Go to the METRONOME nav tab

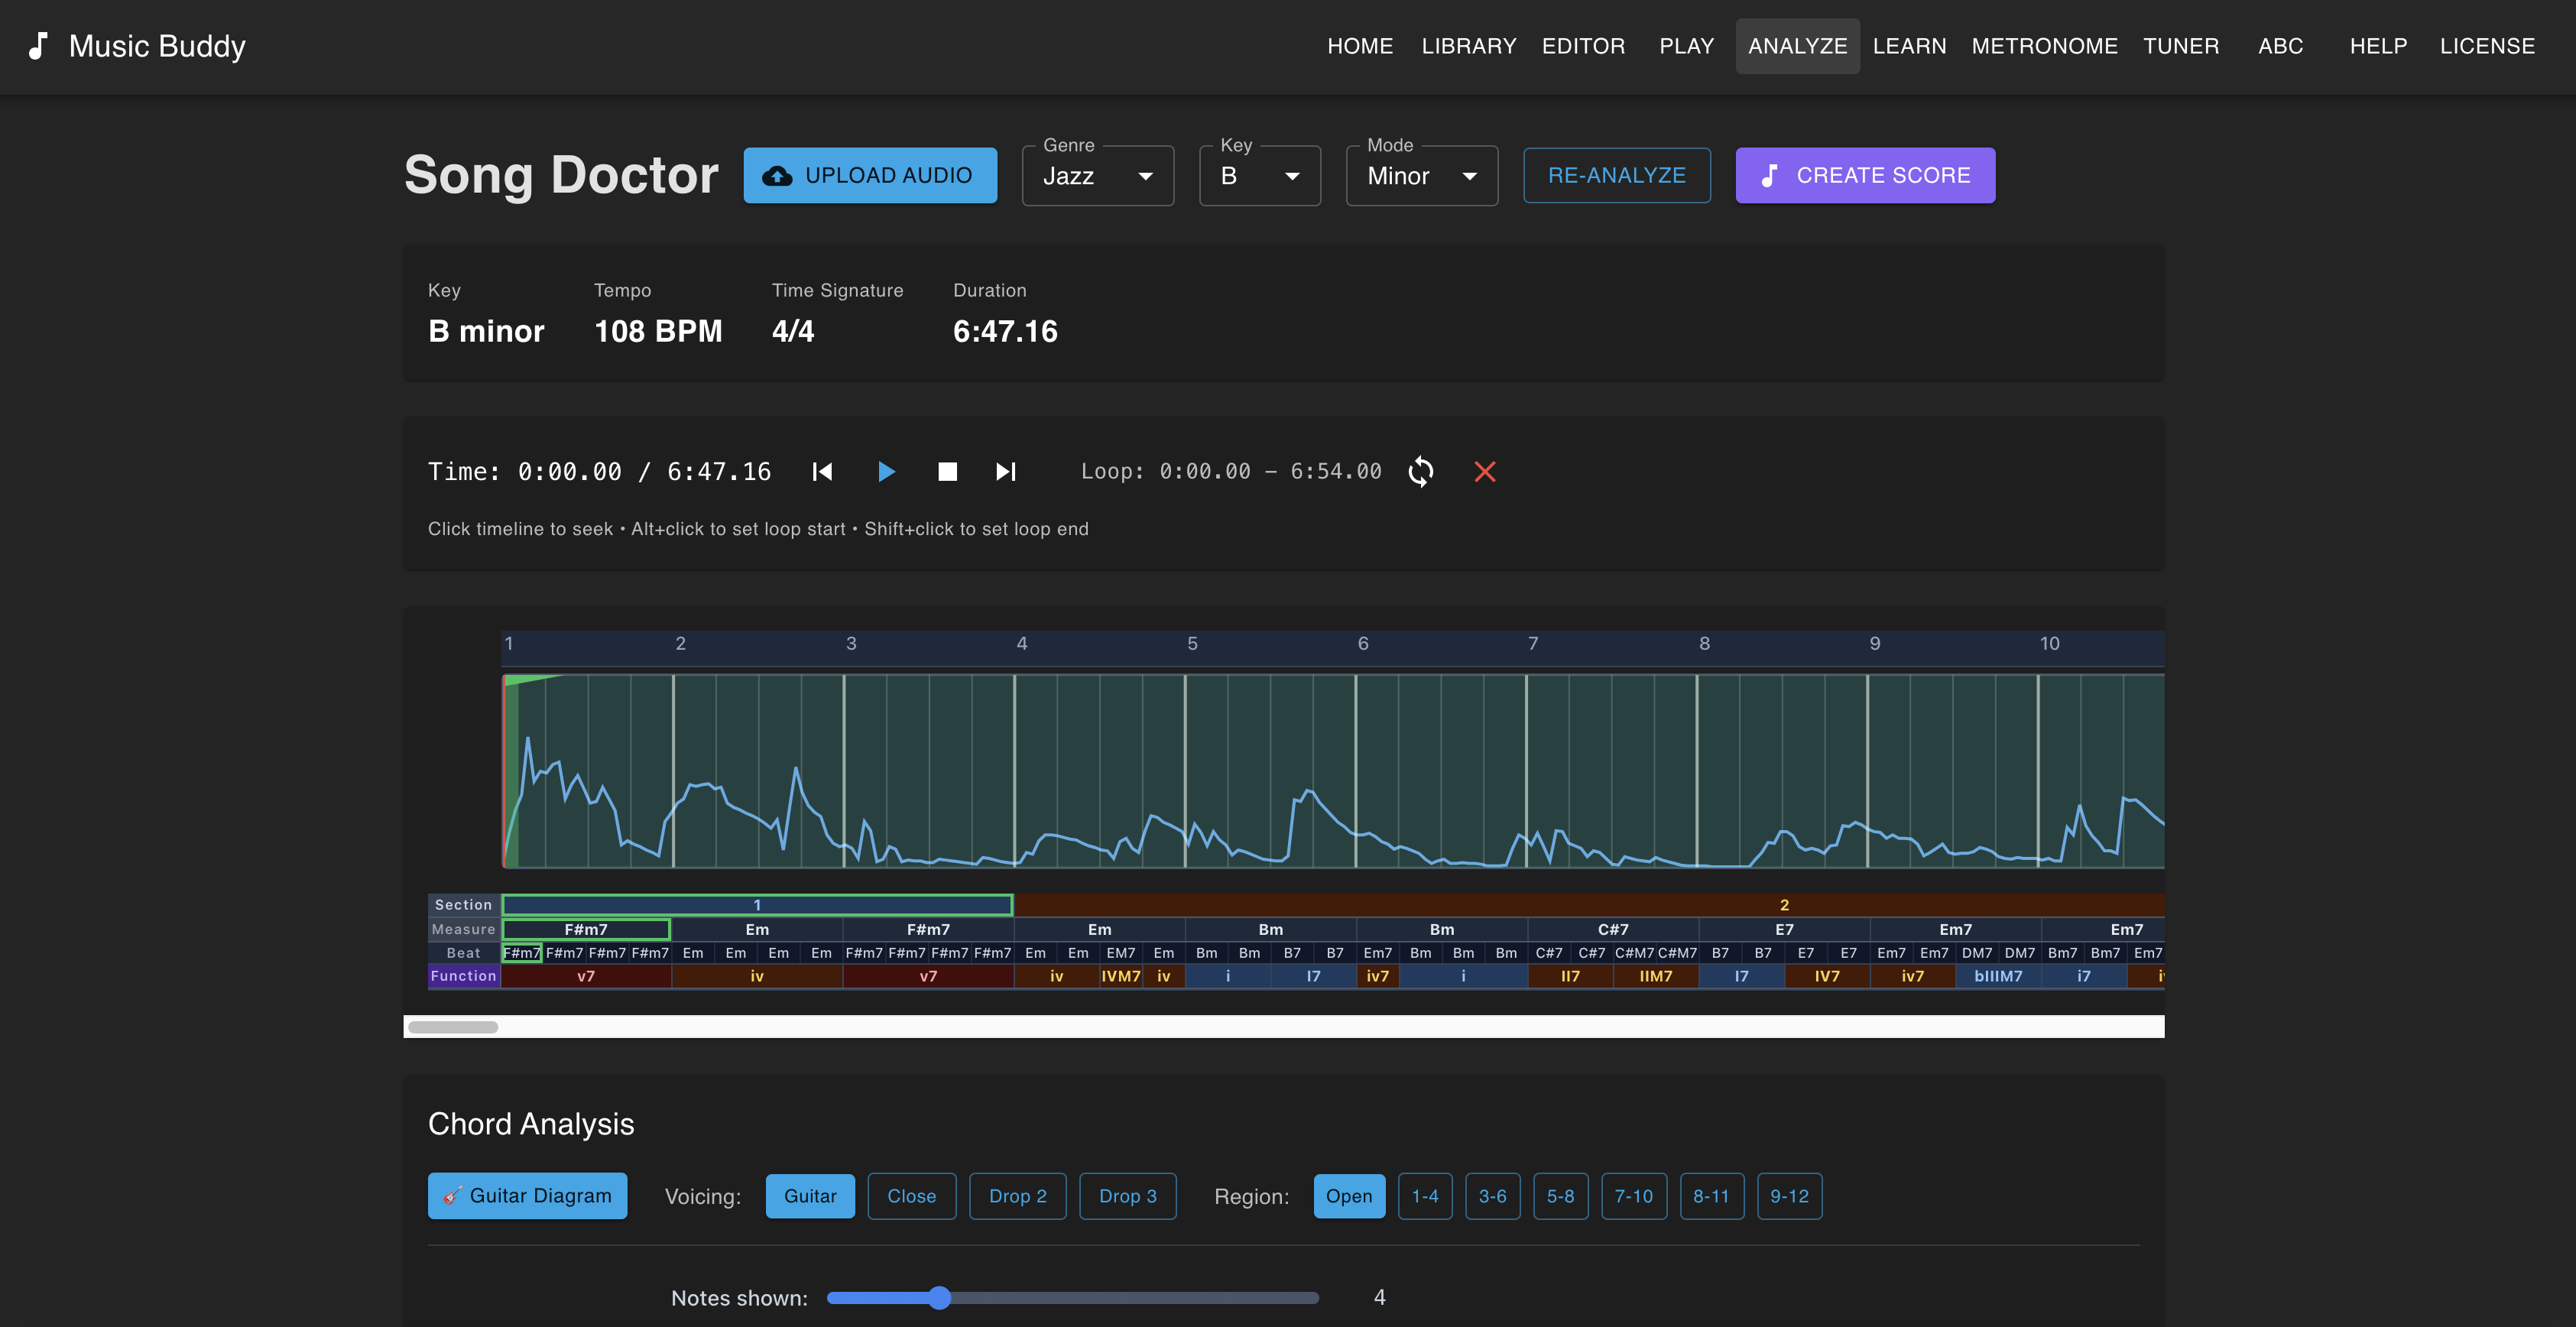point(2044,46)
